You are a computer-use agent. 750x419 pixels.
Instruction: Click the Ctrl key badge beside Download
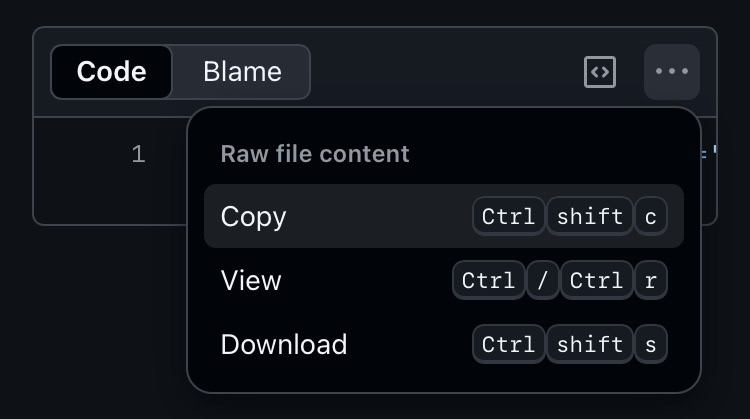pos(508,344)
